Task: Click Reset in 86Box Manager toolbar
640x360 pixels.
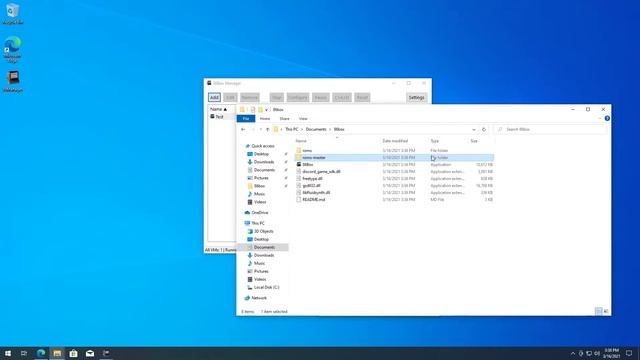Action: (362, 98)
